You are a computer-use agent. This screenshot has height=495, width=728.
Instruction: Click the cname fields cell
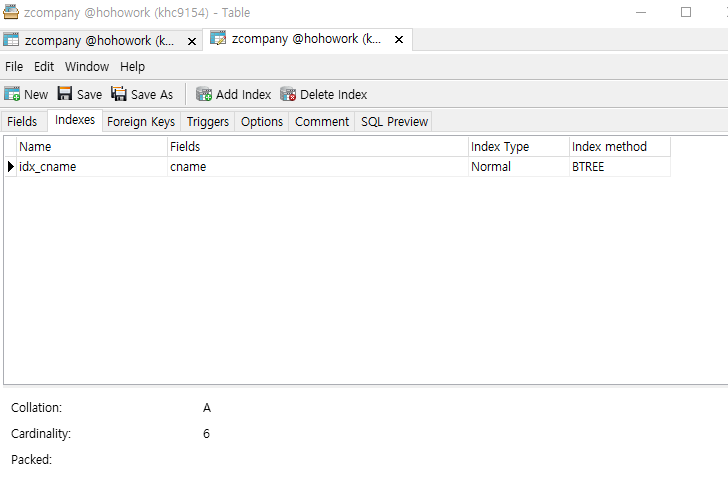[x=318, y=166]
